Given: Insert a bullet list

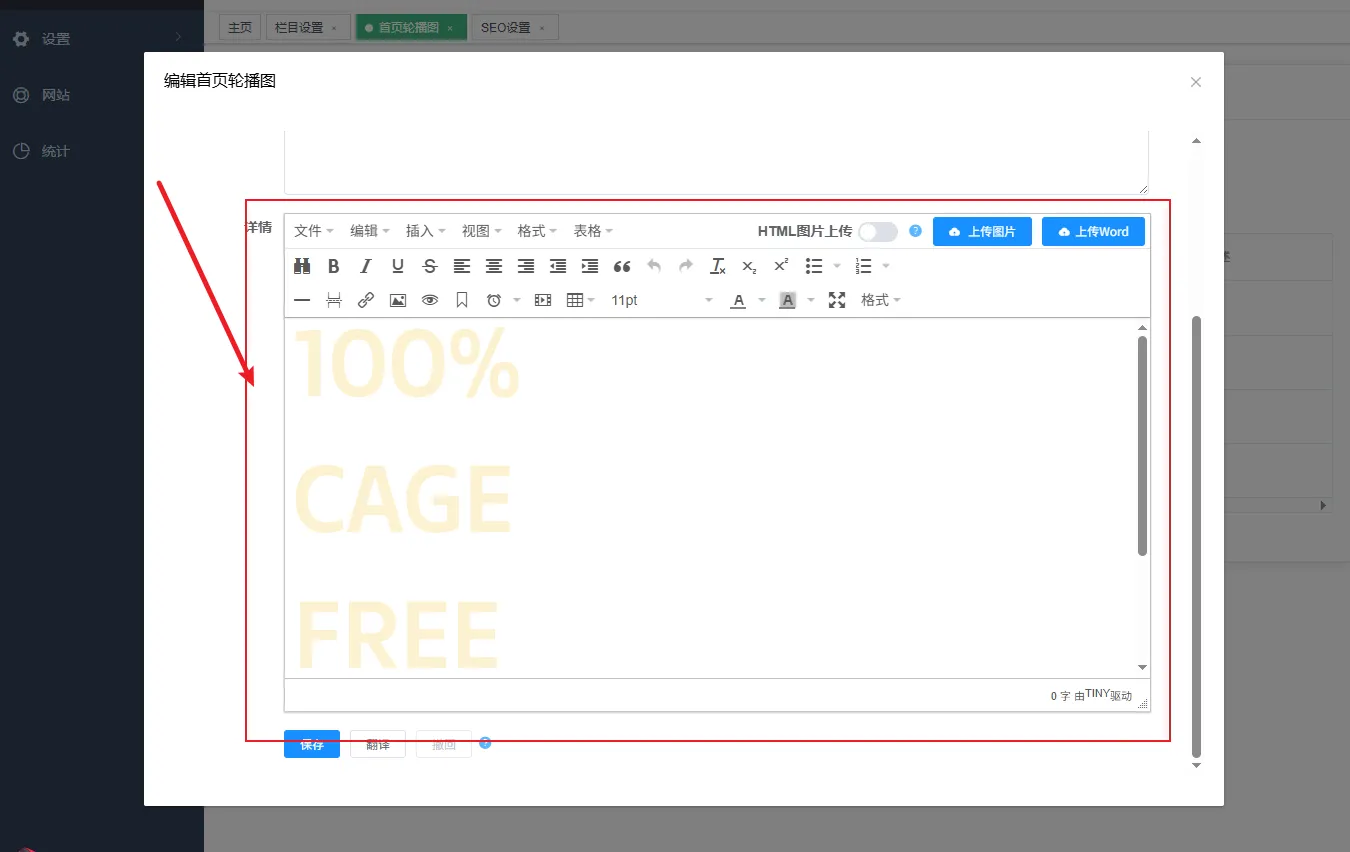Looking at the screenshot, I should tap(814, 266).
